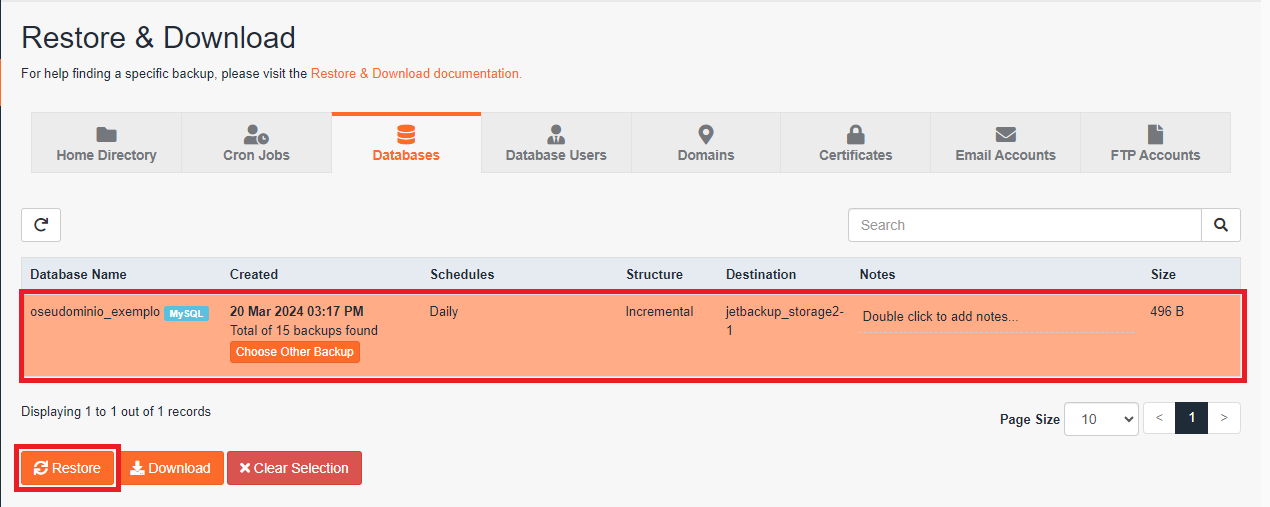Open the Restore & Download documentation link
Screen dimensions: 1270x507
[x=415, y=73]
